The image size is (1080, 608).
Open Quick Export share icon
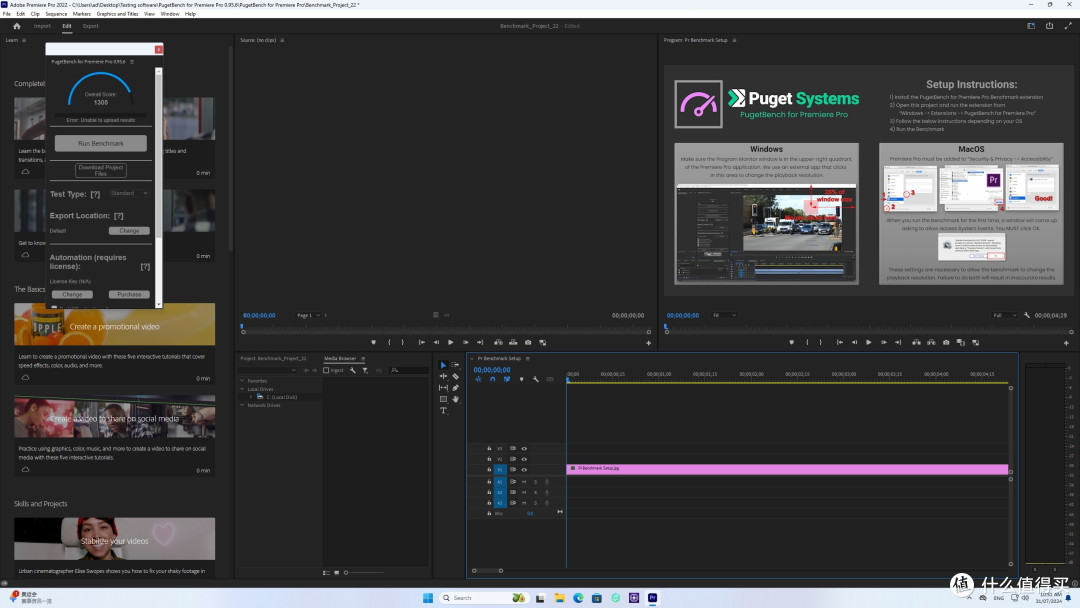[1050, 26]
